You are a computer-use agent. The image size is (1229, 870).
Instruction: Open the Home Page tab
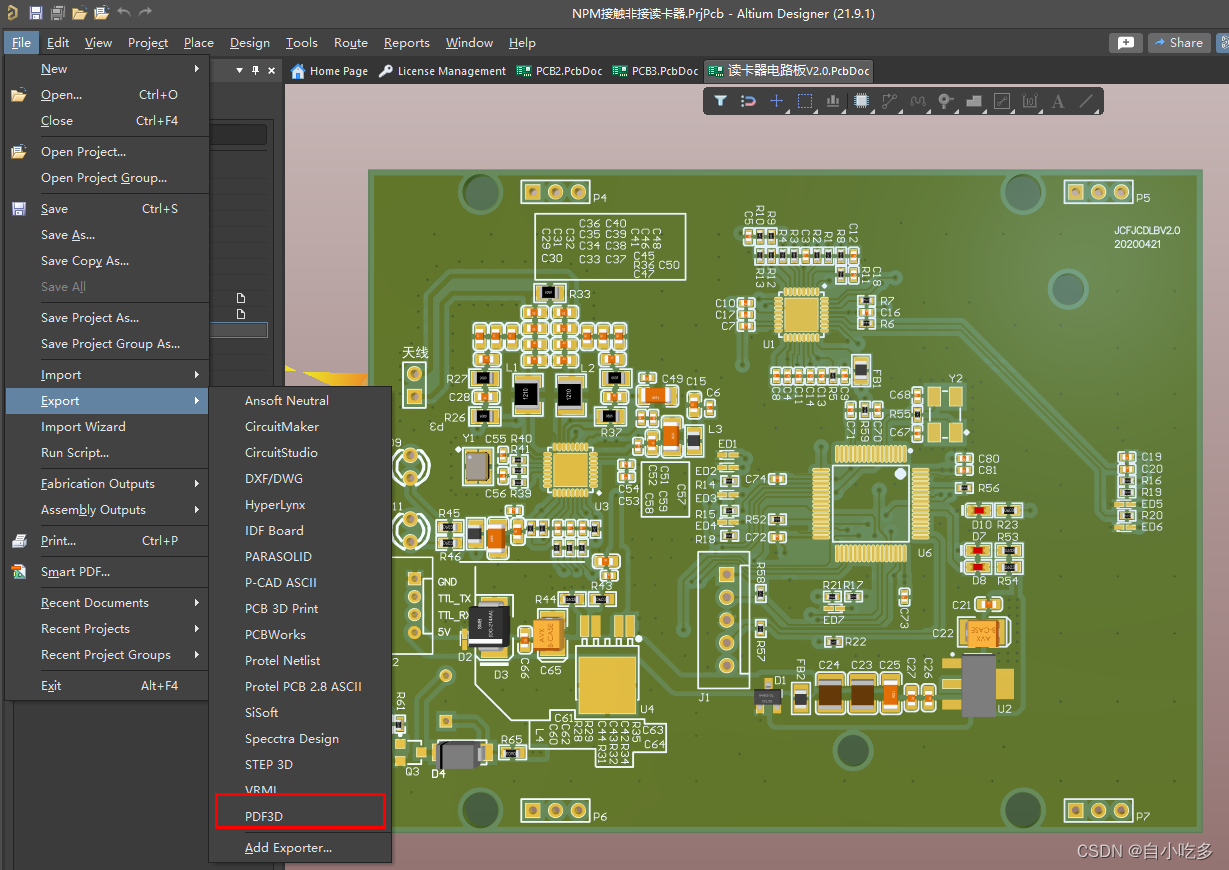[329, 71]
